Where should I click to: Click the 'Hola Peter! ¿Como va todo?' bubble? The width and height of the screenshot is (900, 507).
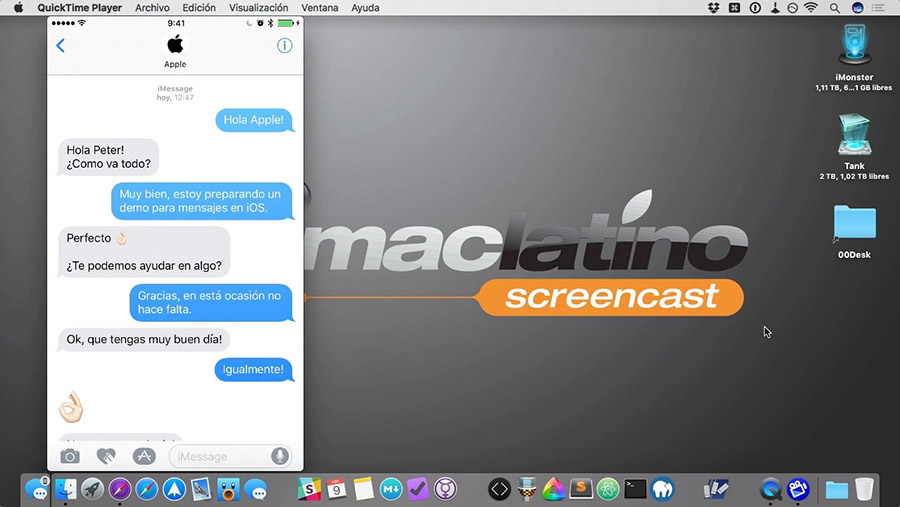108,157
